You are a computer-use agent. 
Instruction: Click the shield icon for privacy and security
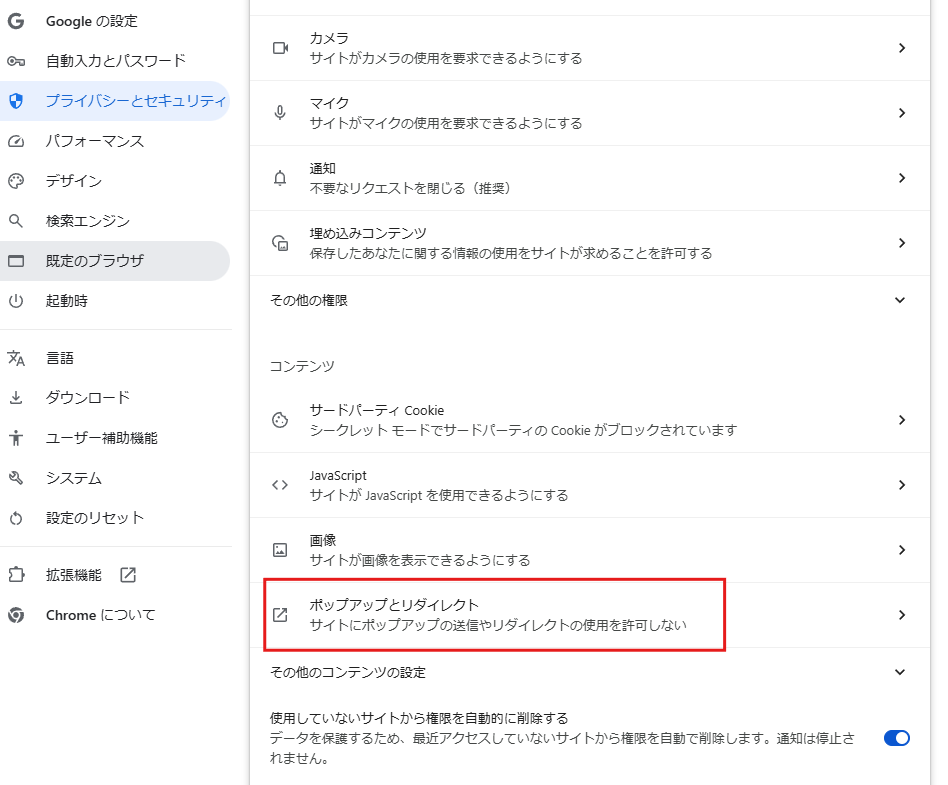point(16,101)
